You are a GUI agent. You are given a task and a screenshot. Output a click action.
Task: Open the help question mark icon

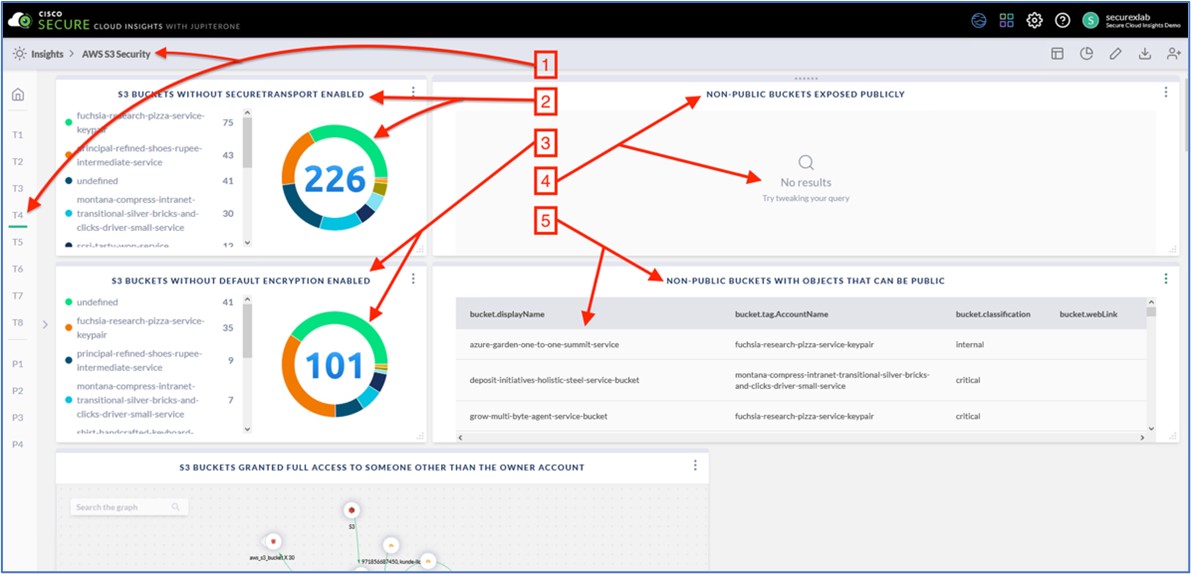tap(1062, 20)
